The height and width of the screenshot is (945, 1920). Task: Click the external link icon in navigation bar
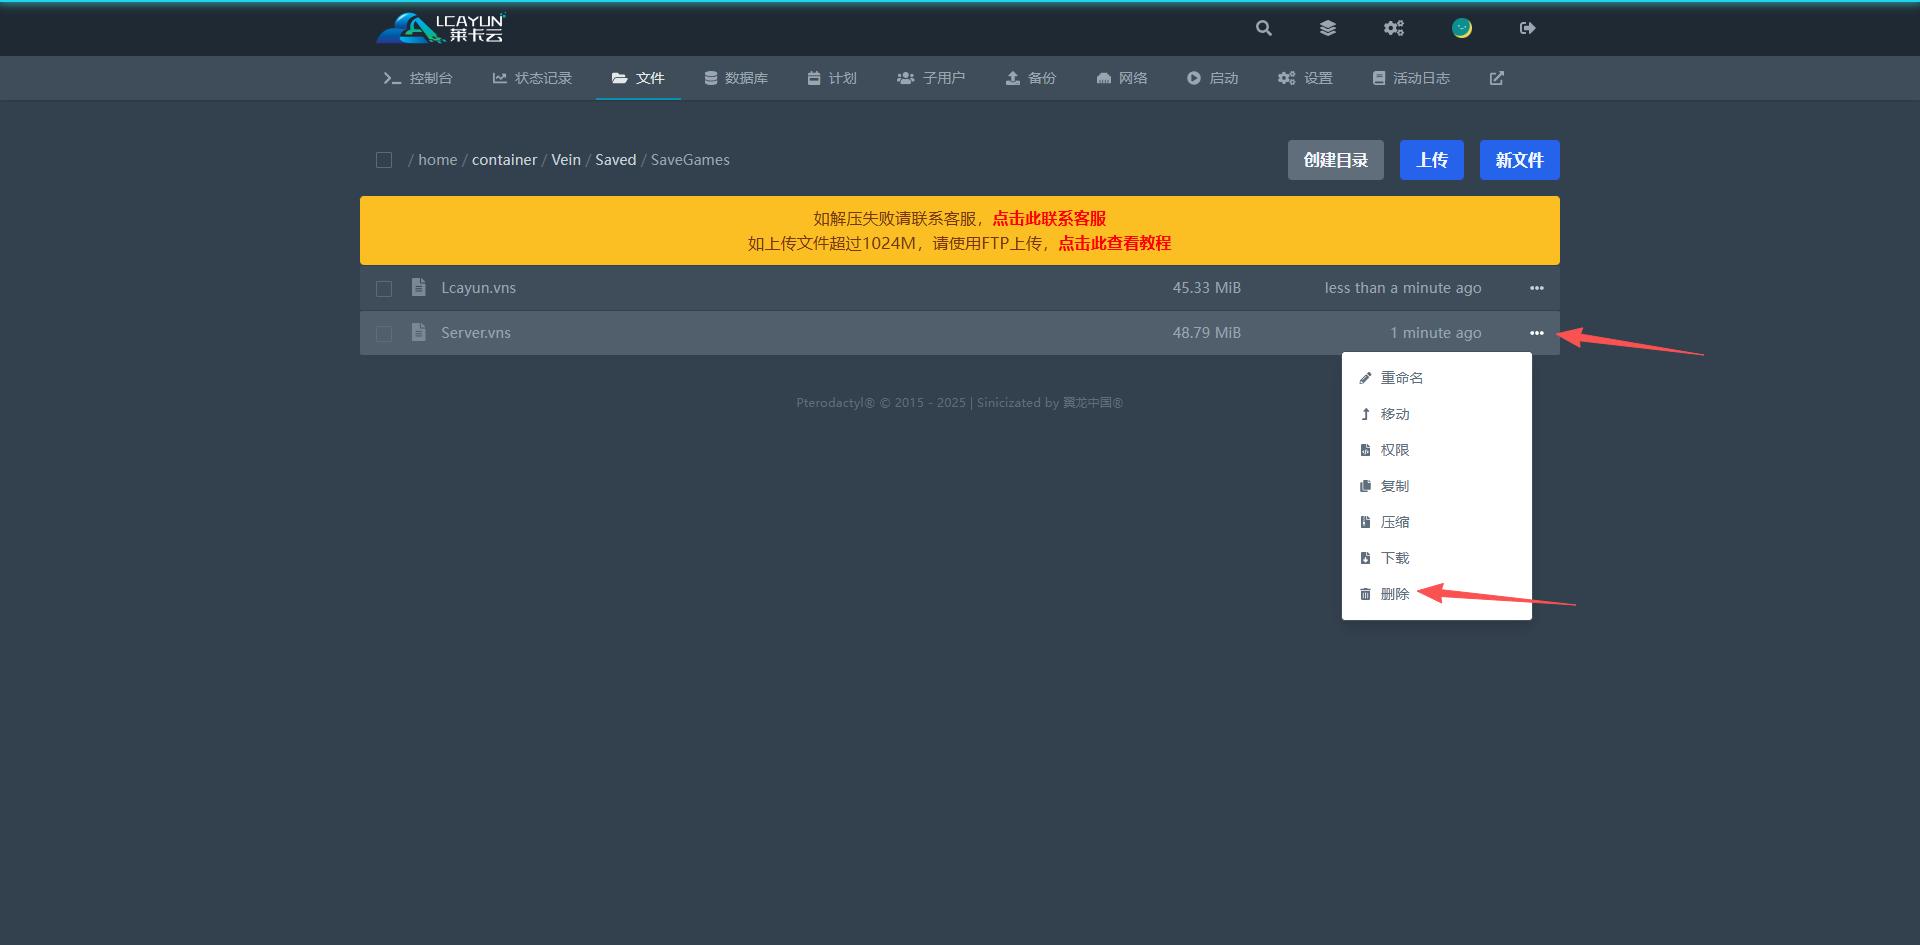tap(1497, 78)
